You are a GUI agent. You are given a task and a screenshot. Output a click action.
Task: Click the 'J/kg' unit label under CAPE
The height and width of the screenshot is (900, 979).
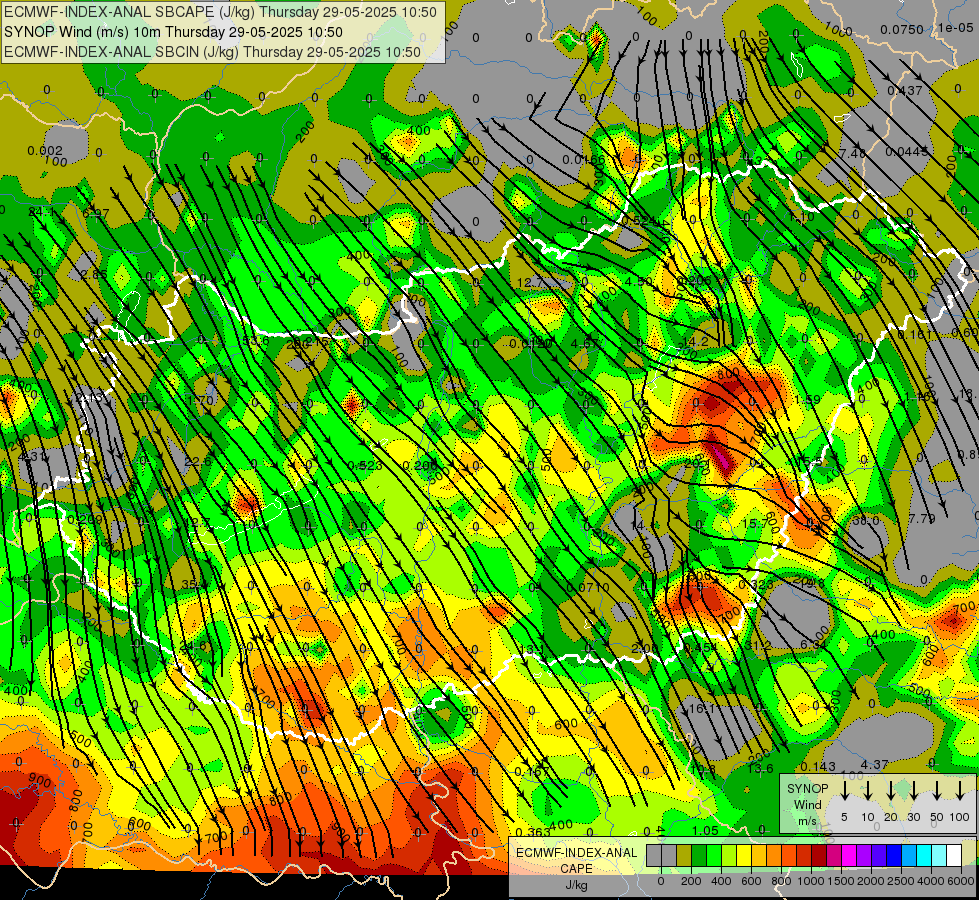pyautogui.click(x=576, y=885)
